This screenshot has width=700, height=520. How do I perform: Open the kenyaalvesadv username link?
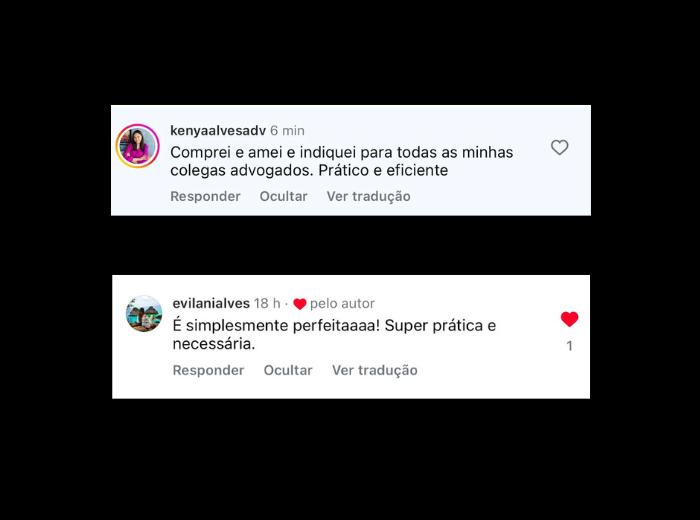pyautogui.click(x=218, y=131)
